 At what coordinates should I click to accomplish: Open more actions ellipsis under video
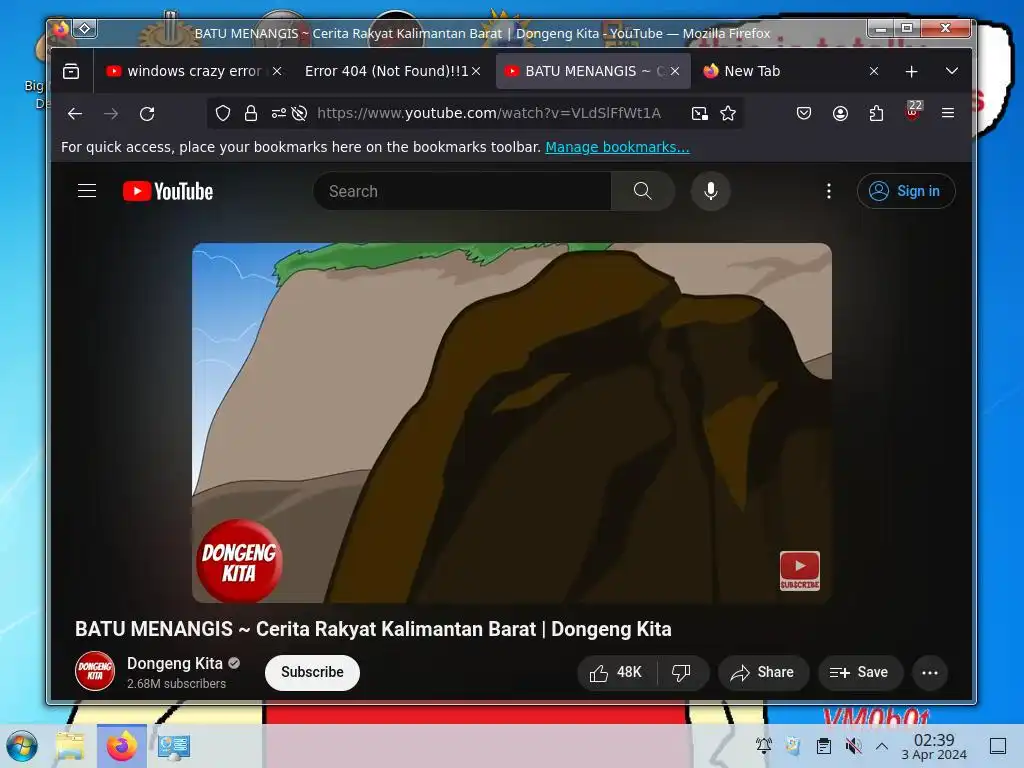(930, 673)
